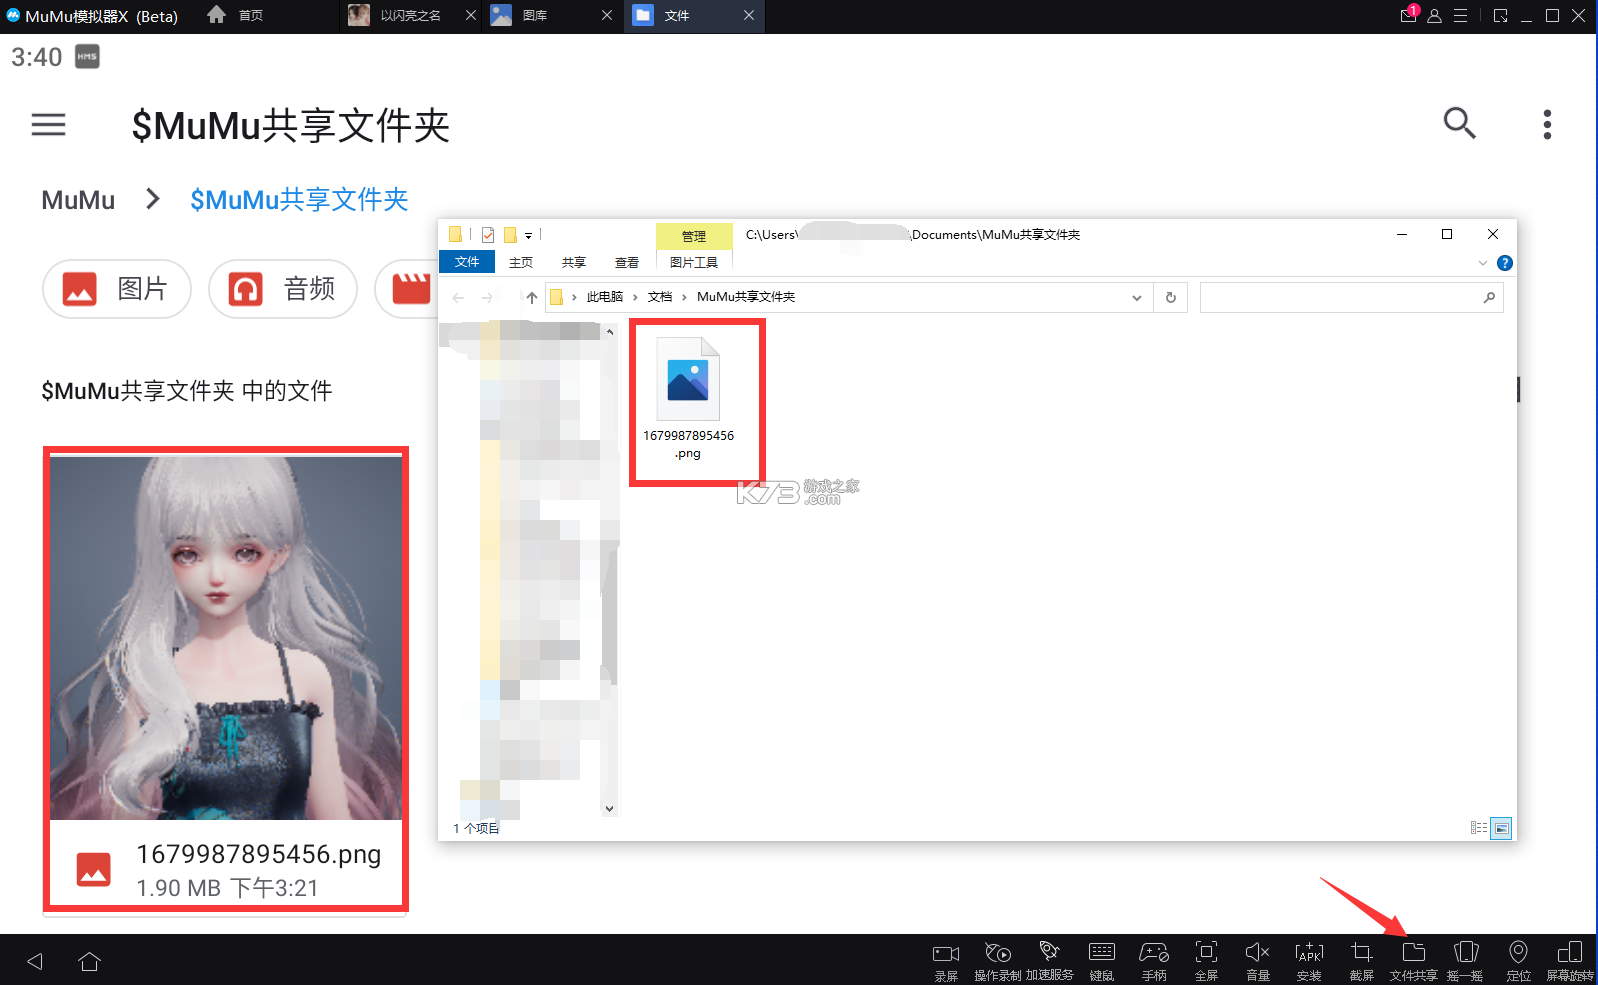
Task: Filter by 图片 category chip
Action: pyautogui.click(x=117, y=289)
